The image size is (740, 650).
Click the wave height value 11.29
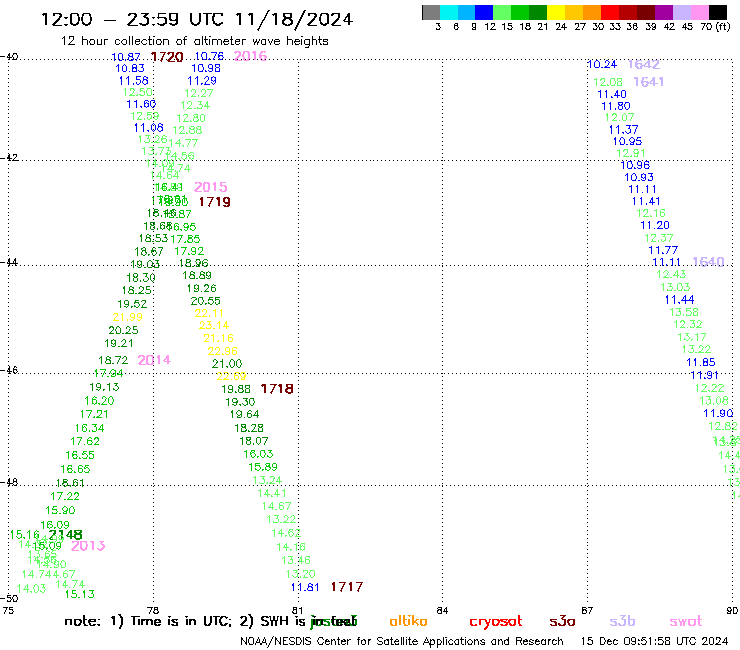[202, 81]
